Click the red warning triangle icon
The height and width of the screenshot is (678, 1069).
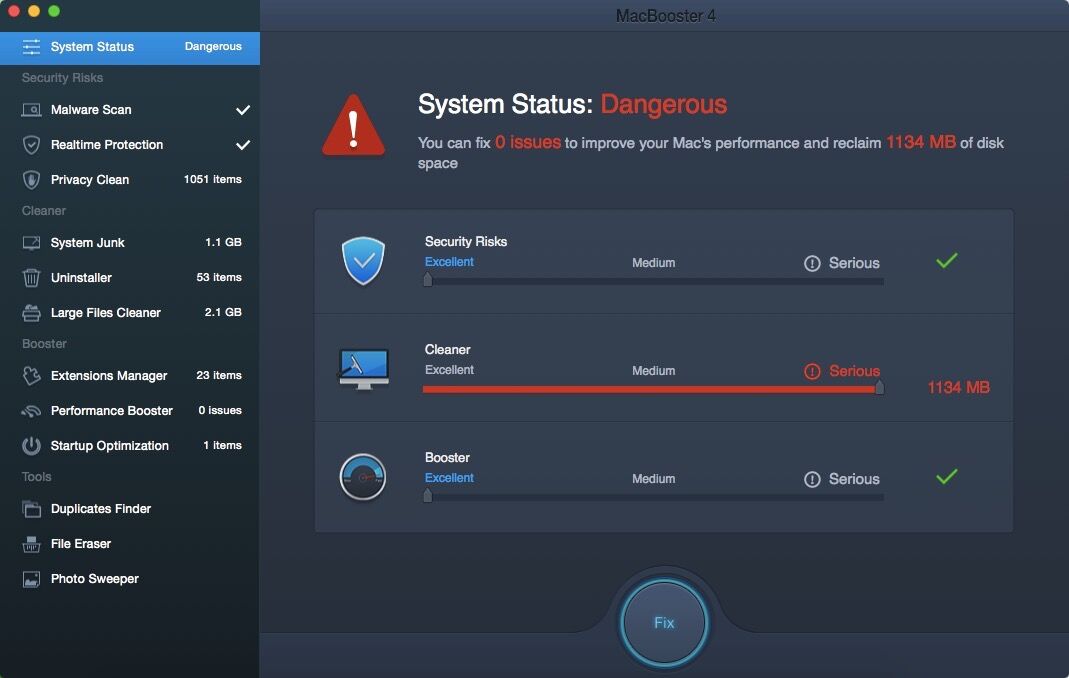pyautogui.click(x=353, y=126)
